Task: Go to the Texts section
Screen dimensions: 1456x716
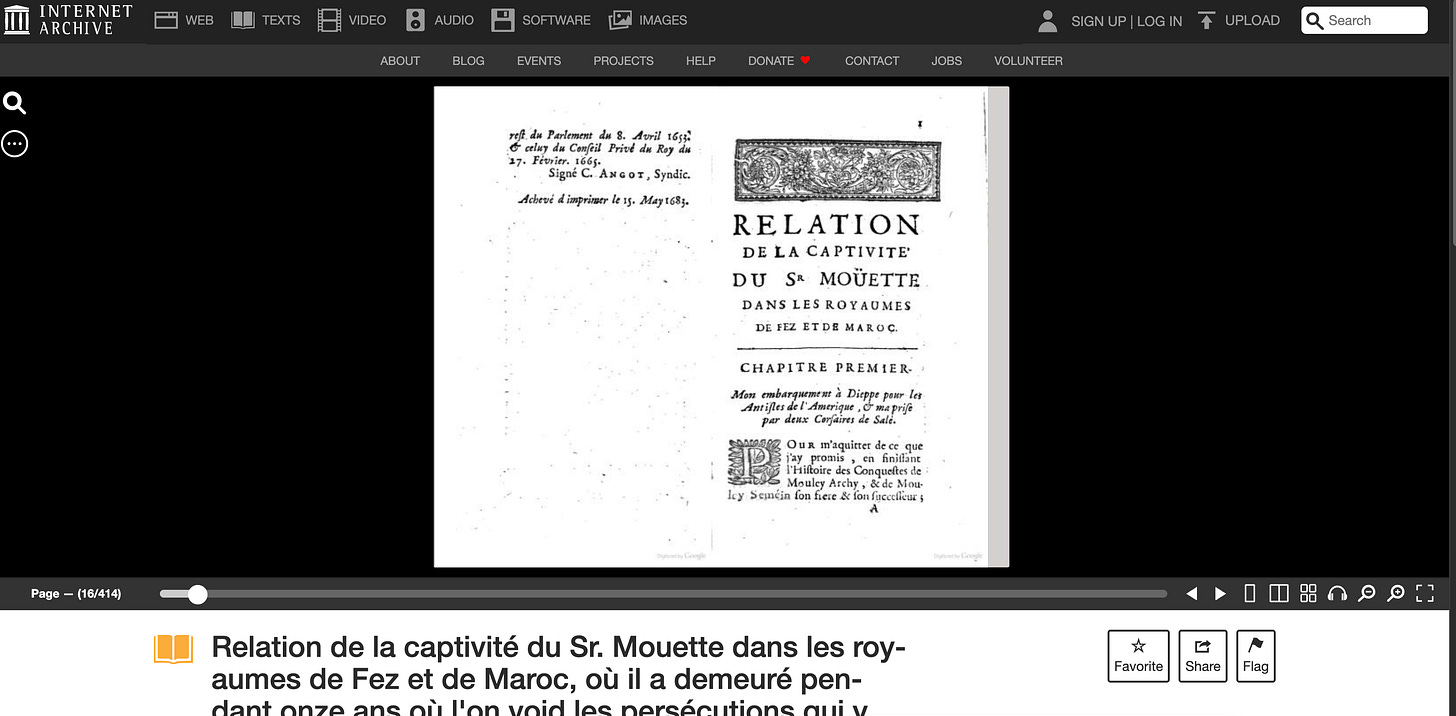Action: pyautogui.click(x=265, y=20)
